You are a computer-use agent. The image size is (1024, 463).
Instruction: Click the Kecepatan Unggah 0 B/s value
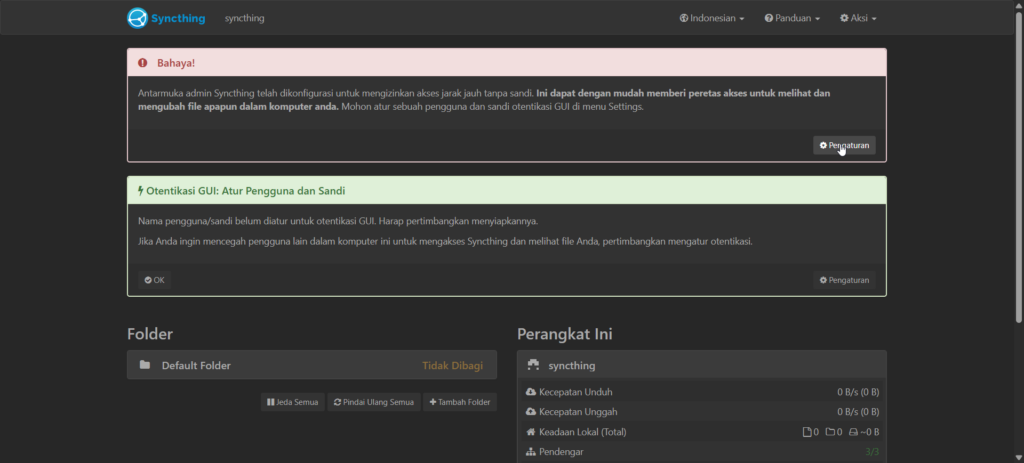click(x=858, y=412)
